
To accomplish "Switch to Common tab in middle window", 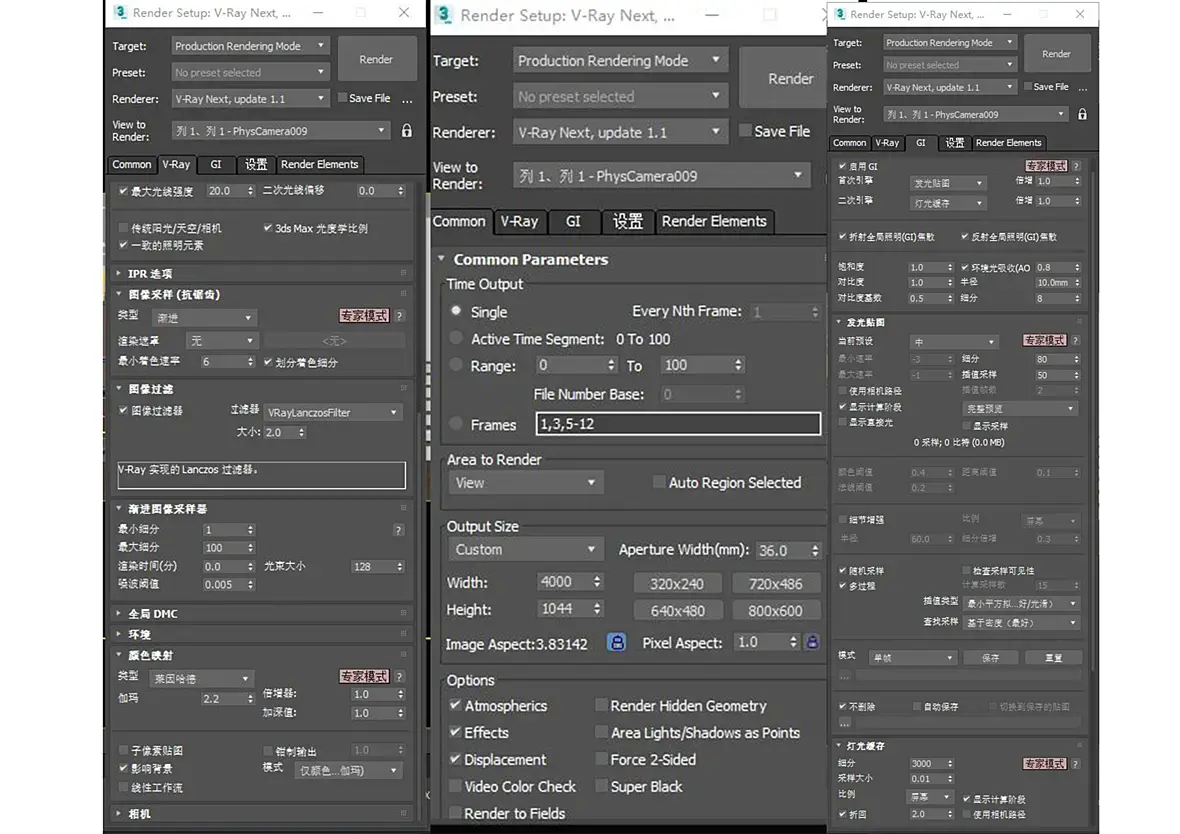I will 459,221.
